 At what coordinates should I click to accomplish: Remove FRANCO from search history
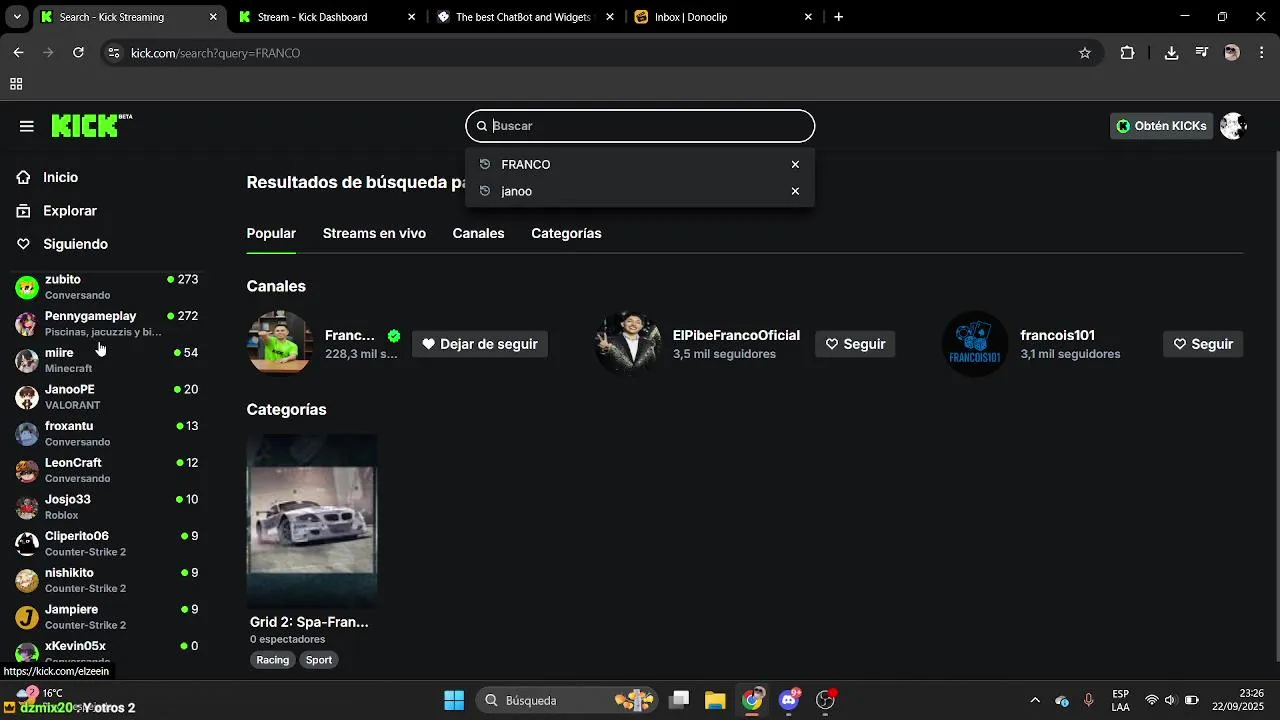click(795, 165)
